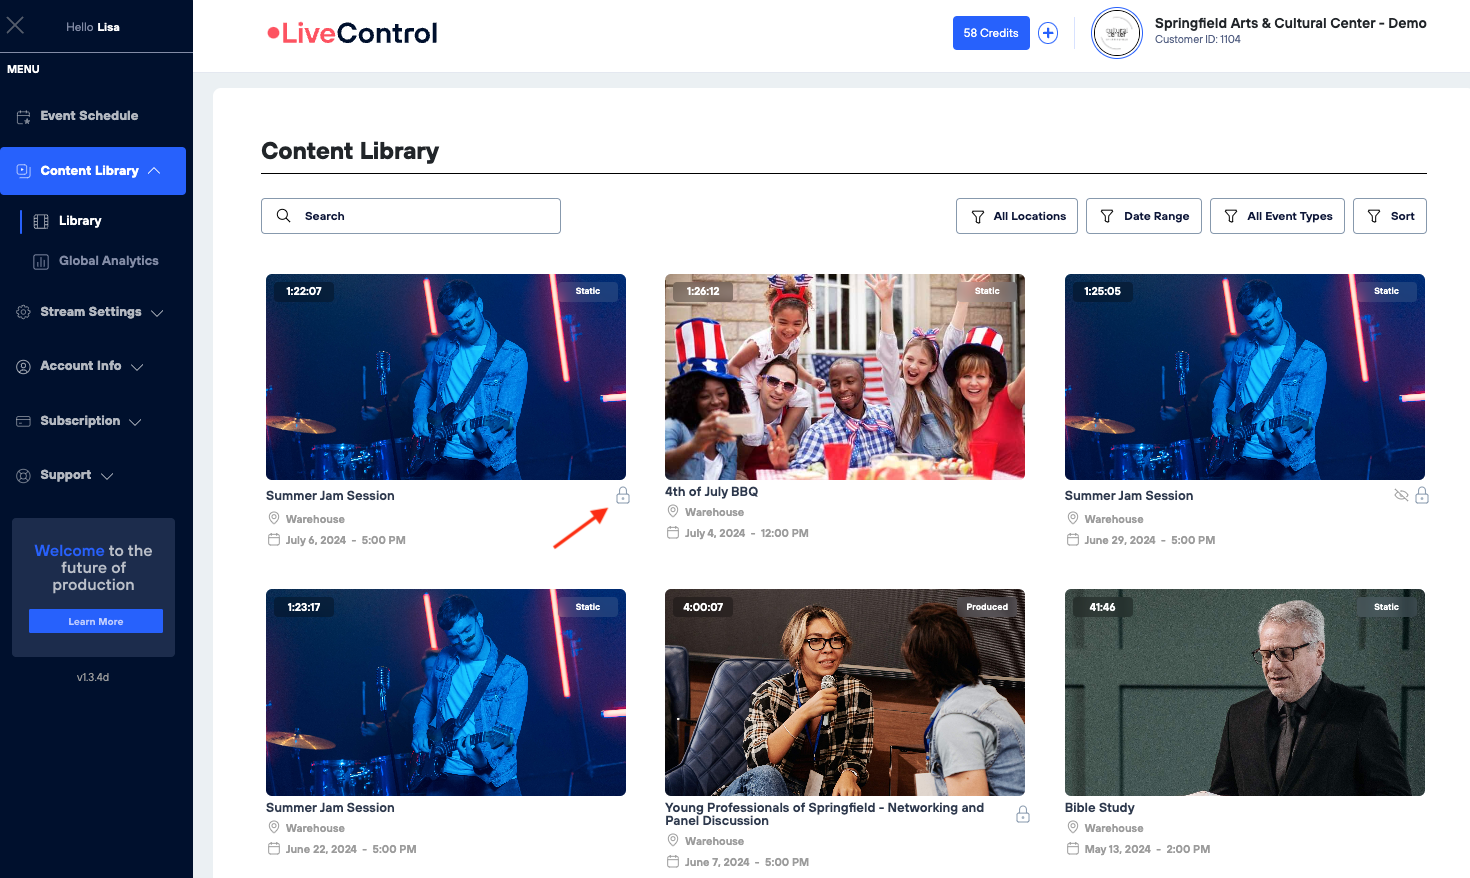Open the Sort options
The image size is (1470, 878).
coord(1389,216)
